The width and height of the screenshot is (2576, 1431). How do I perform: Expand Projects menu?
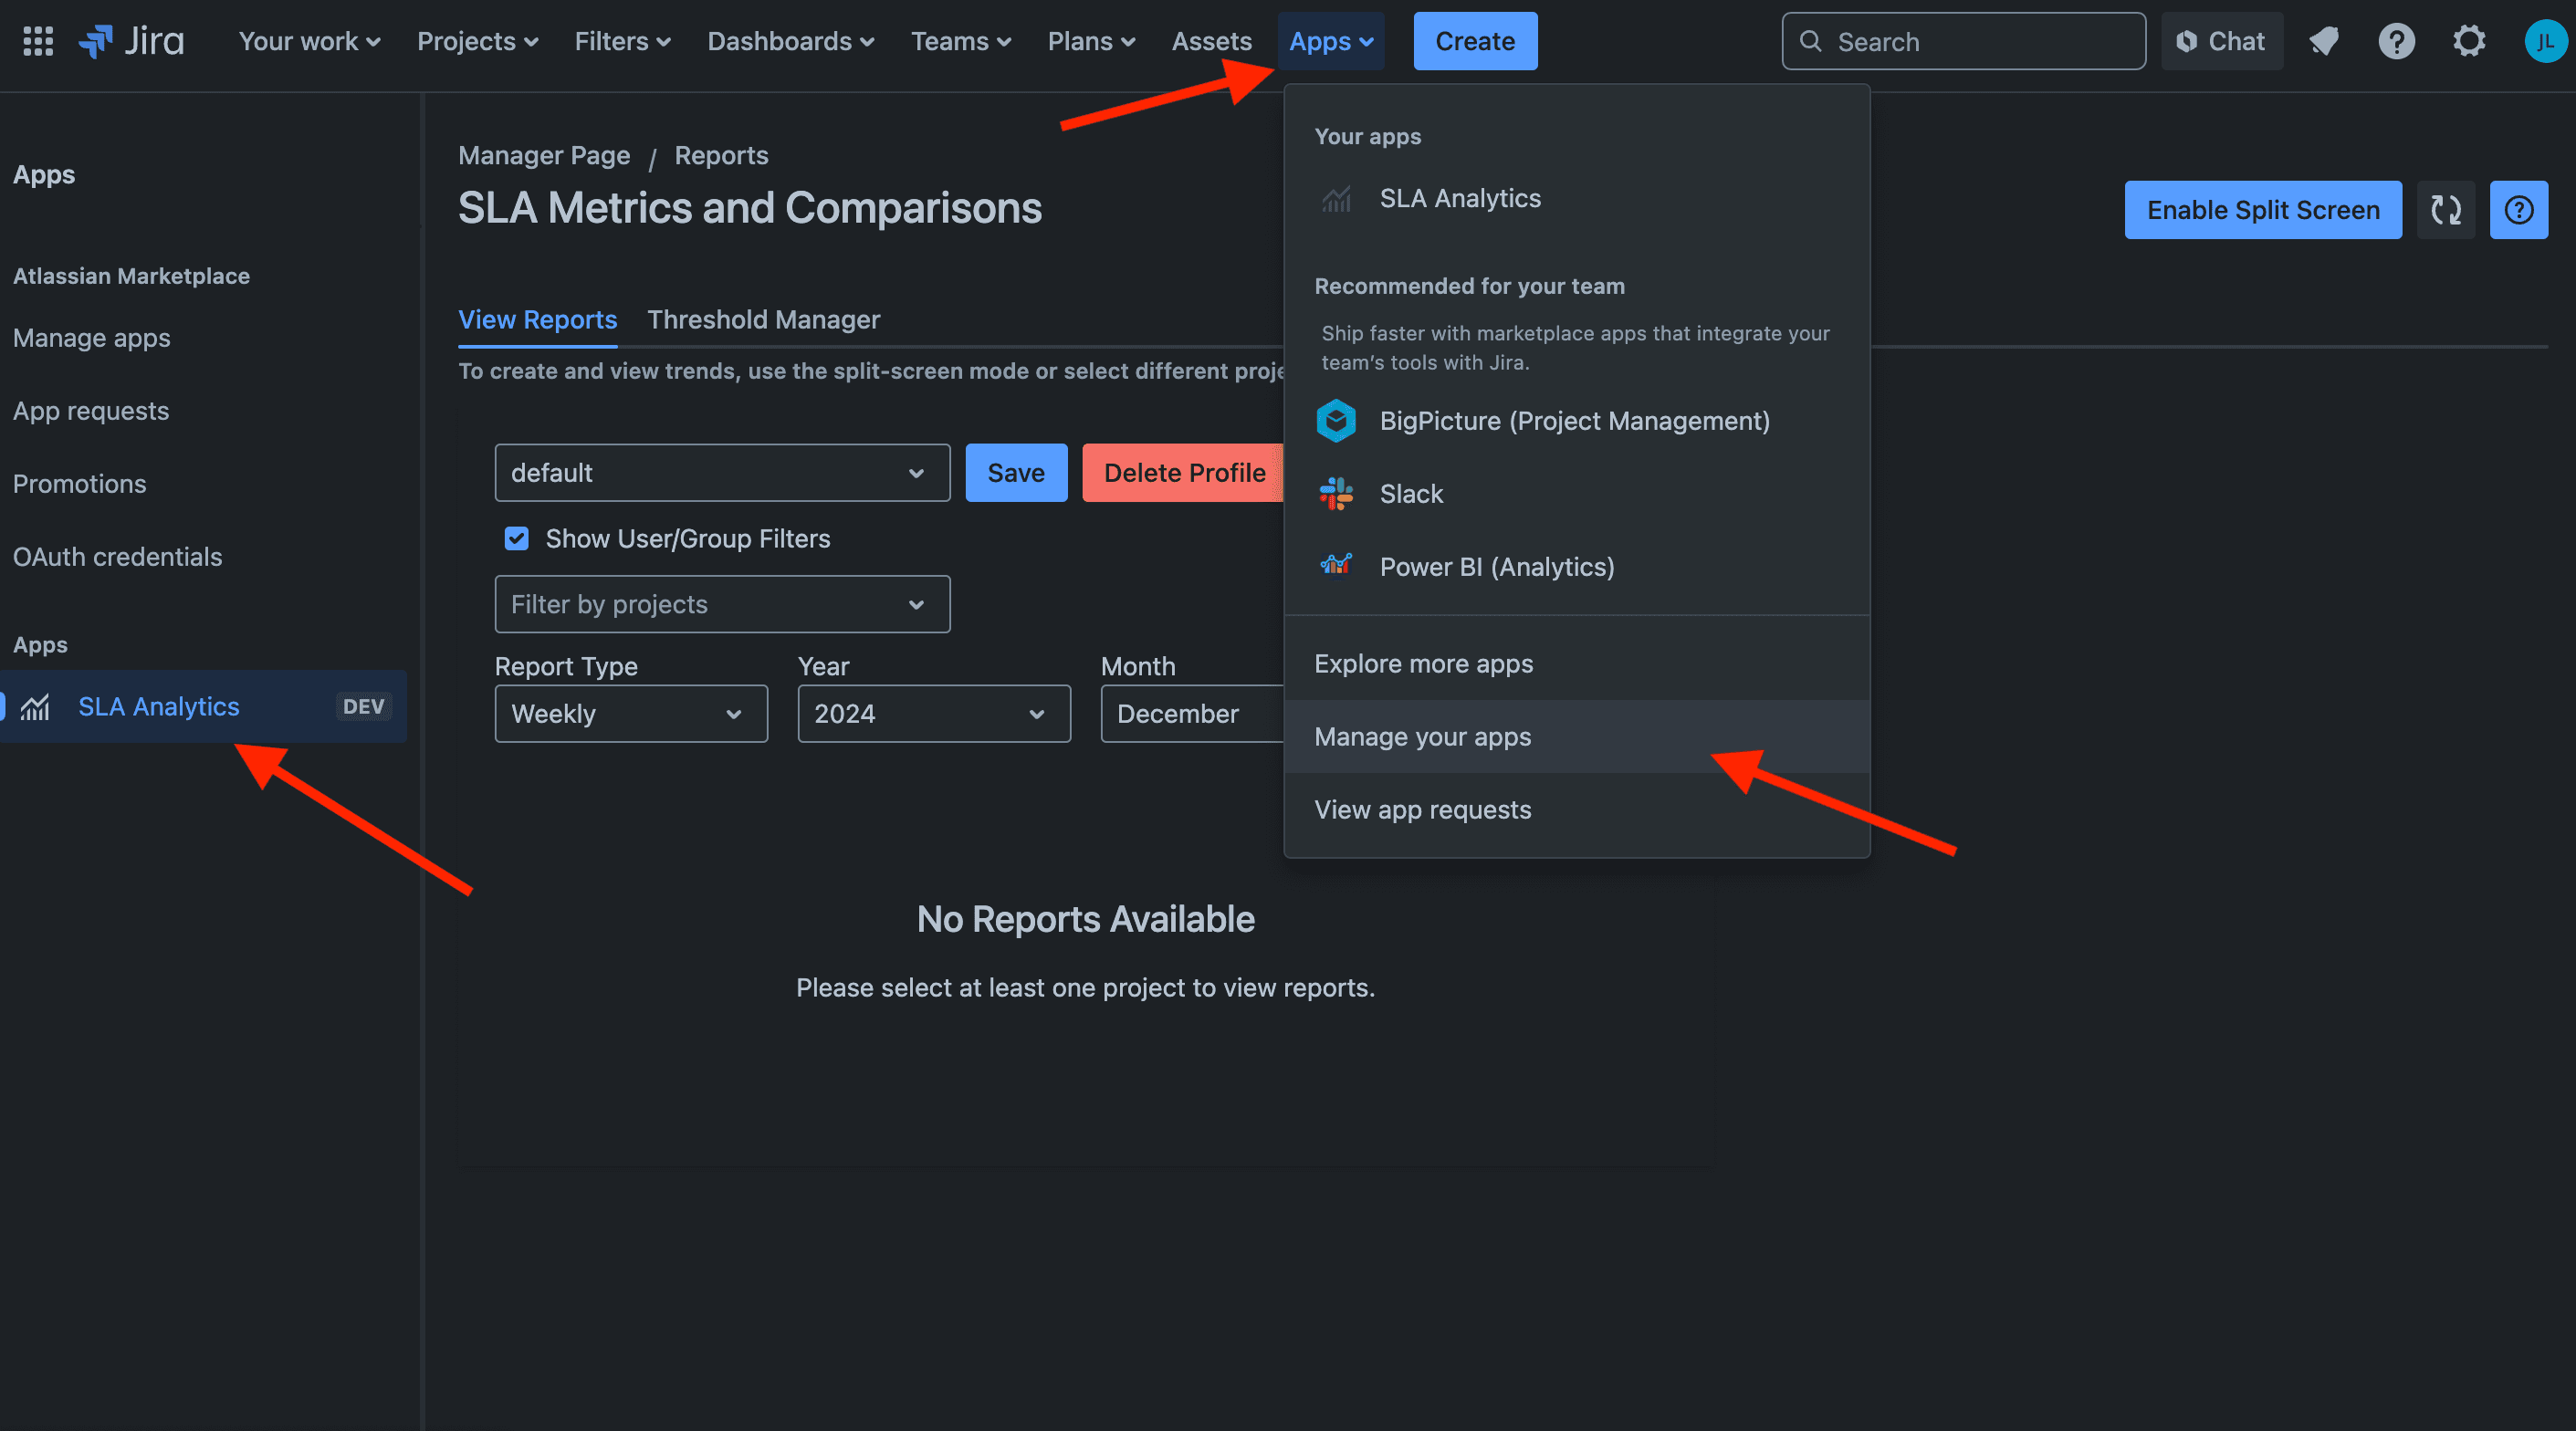(477, 41)
